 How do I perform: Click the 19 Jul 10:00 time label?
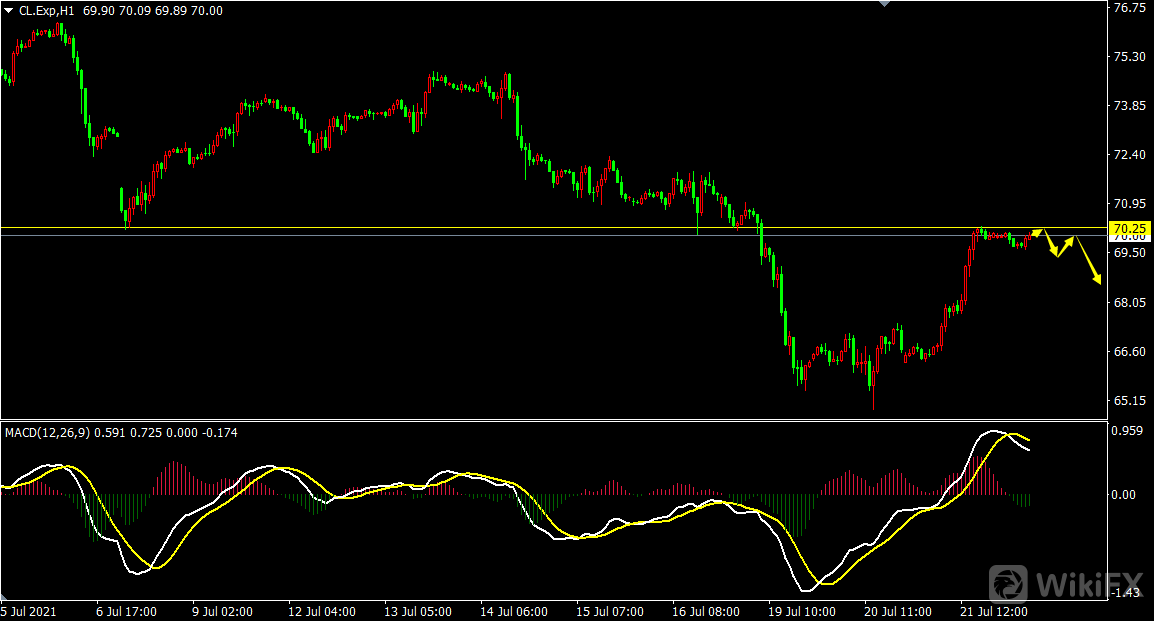803,610
